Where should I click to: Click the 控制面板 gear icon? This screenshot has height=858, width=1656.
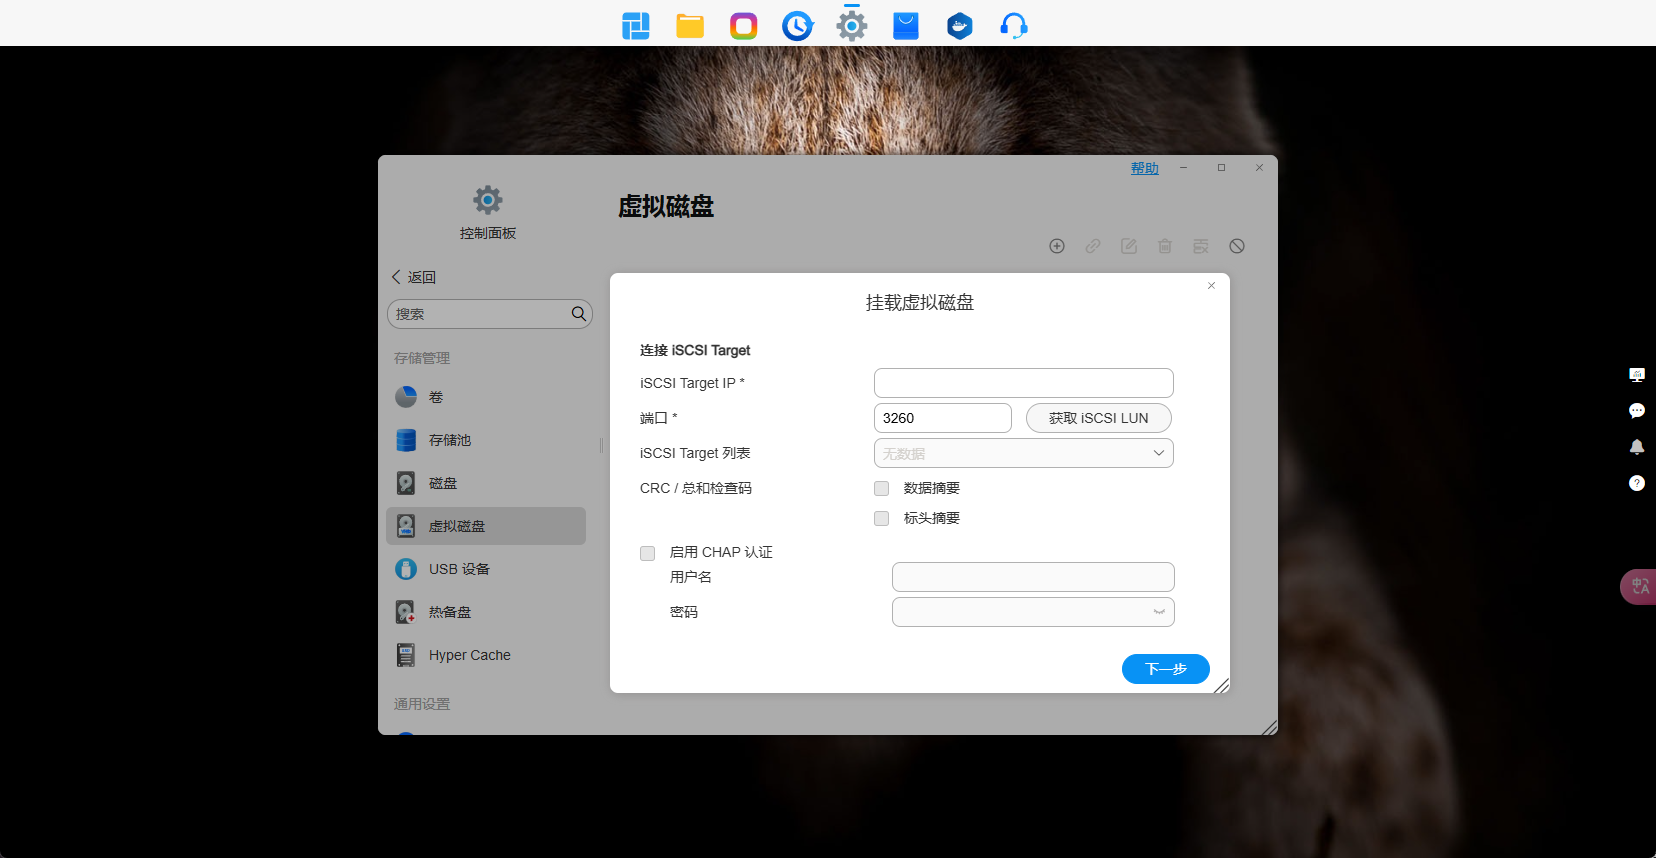click(488, 200)
